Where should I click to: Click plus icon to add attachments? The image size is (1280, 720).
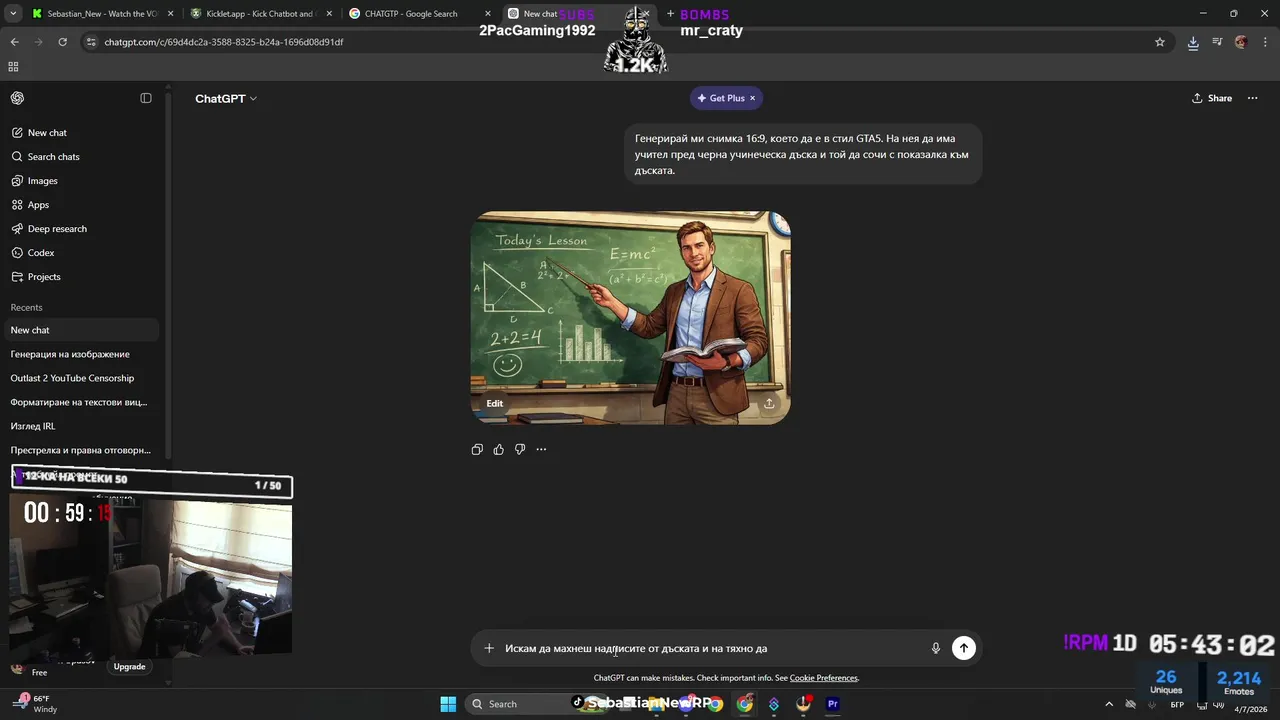tap(489, 648)
